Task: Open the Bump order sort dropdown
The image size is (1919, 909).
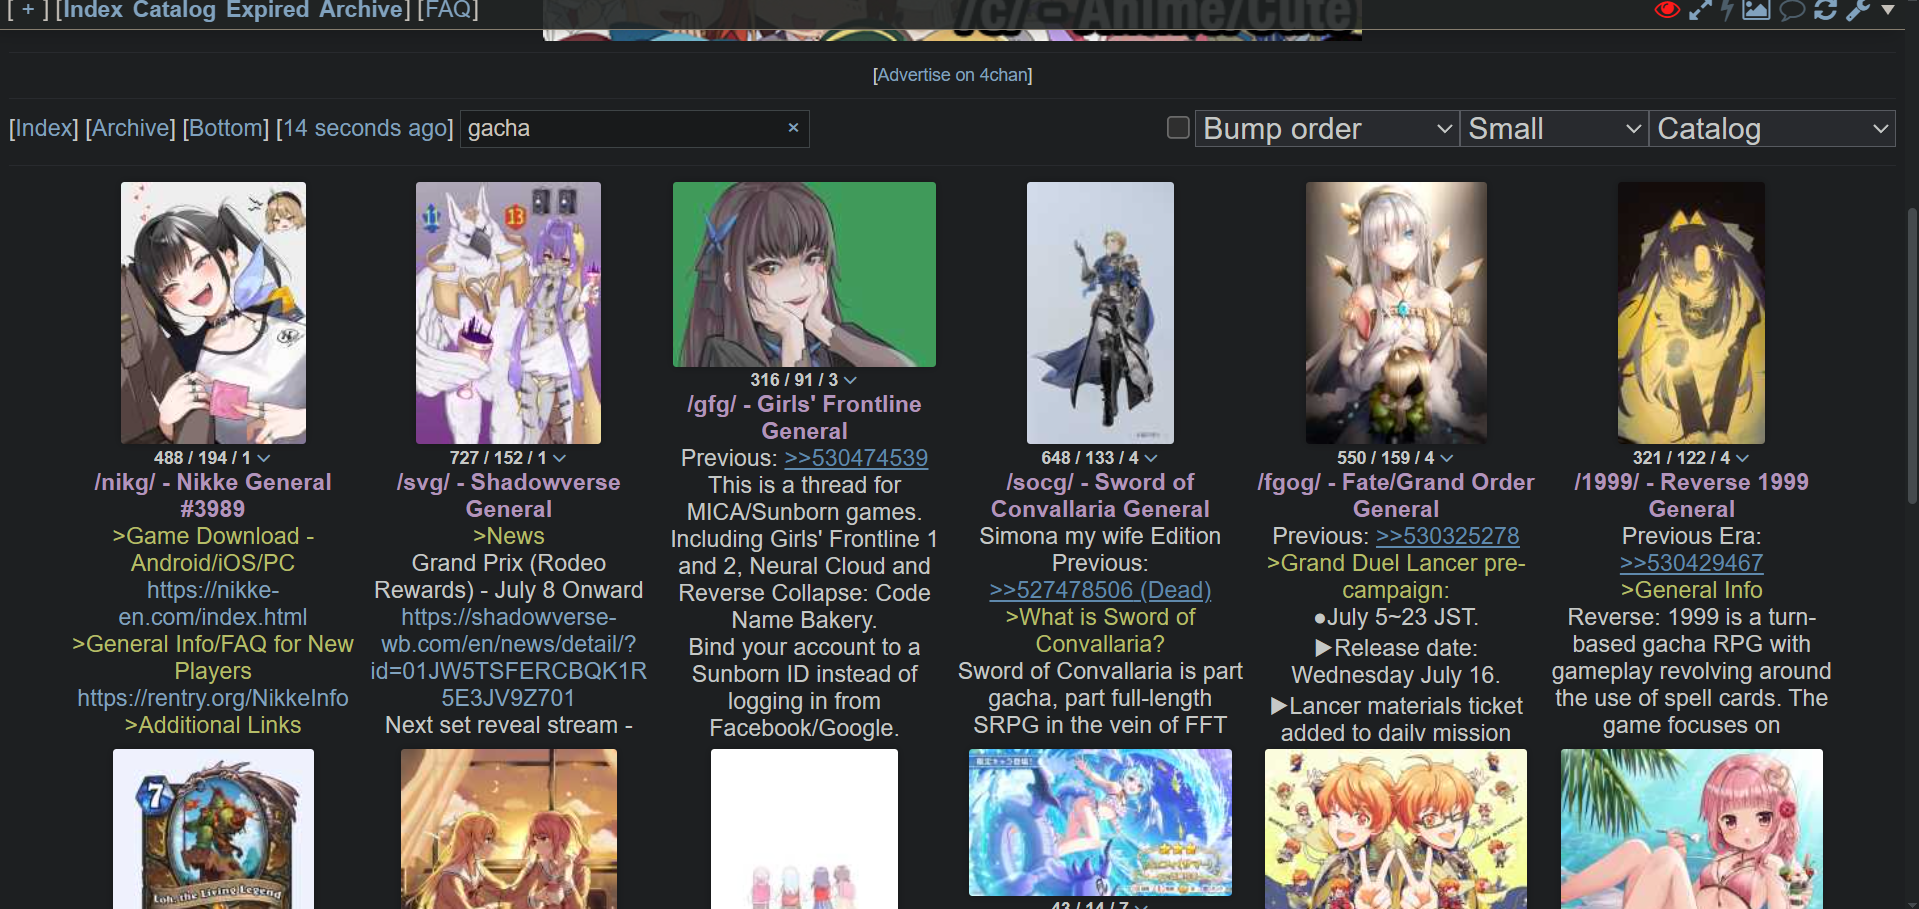Action: (1327, 128)
